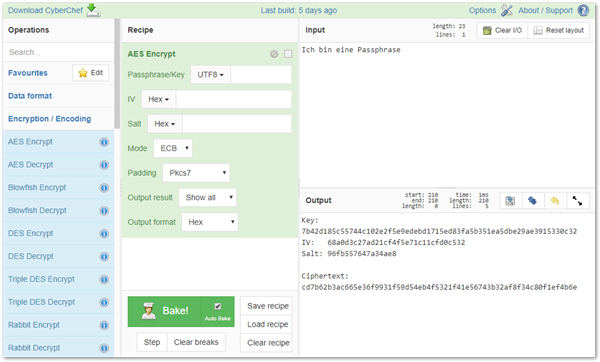This screenshot has height=362, width=600.
Task: Show info for Rabbit Decrypt operation
Action: [104, 348]
